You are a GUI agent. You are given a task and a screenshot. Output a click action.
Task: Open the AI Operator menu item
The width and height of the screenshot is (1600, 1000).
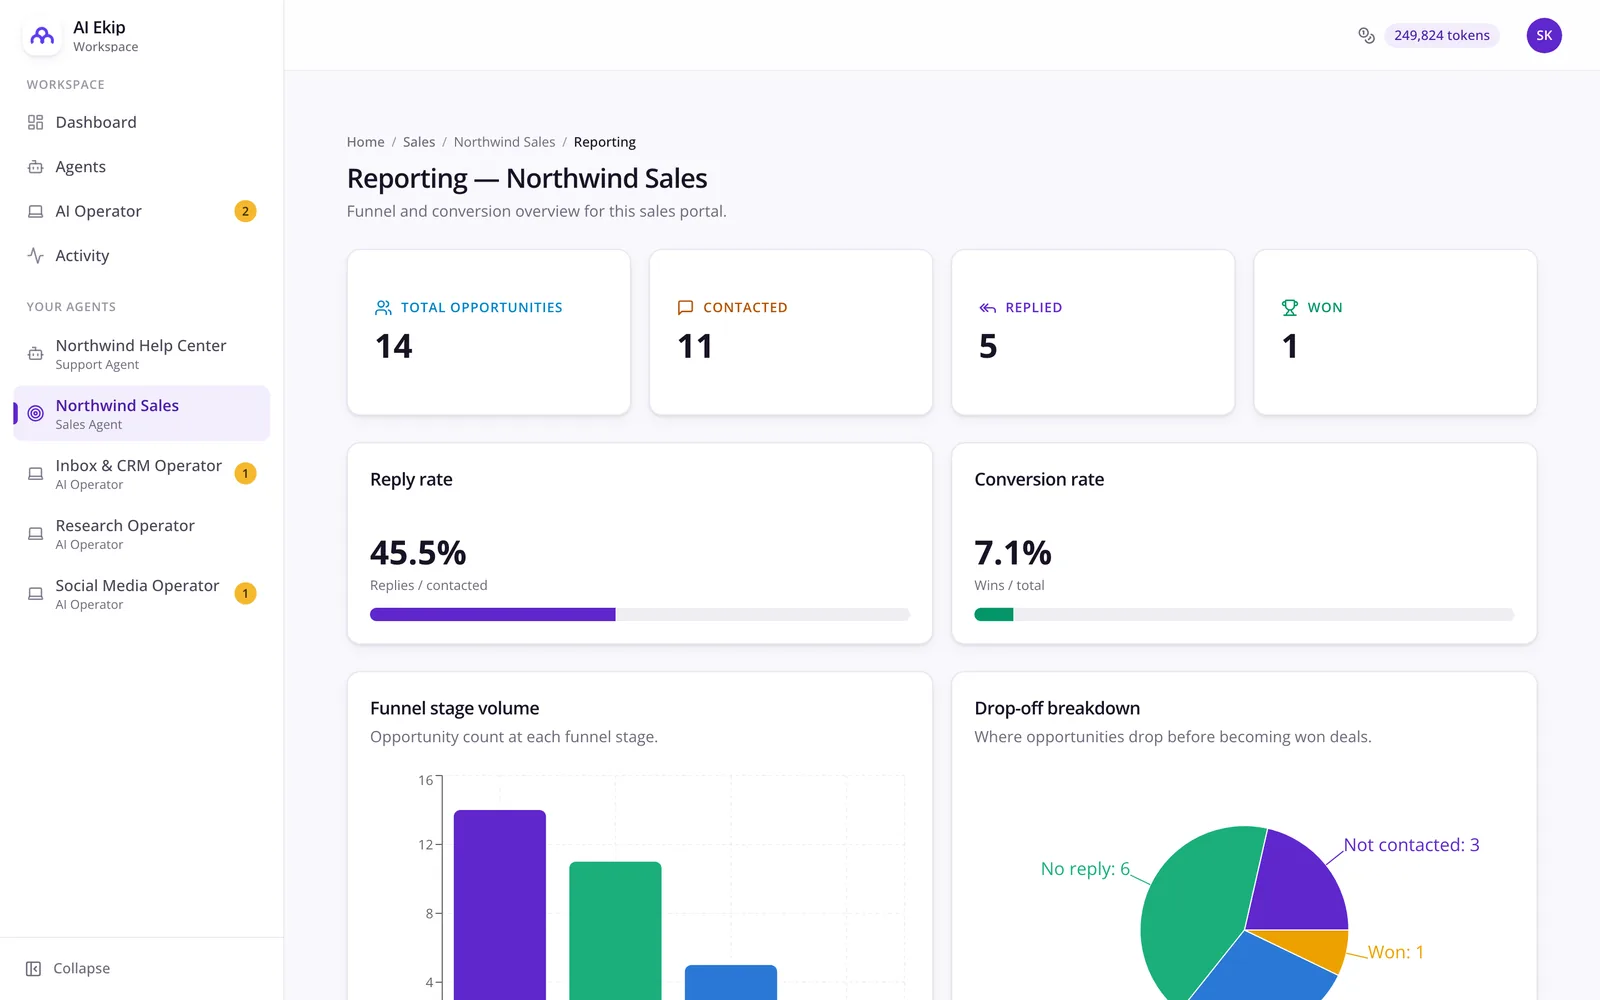pyautogui.click(x=142, y=211)
